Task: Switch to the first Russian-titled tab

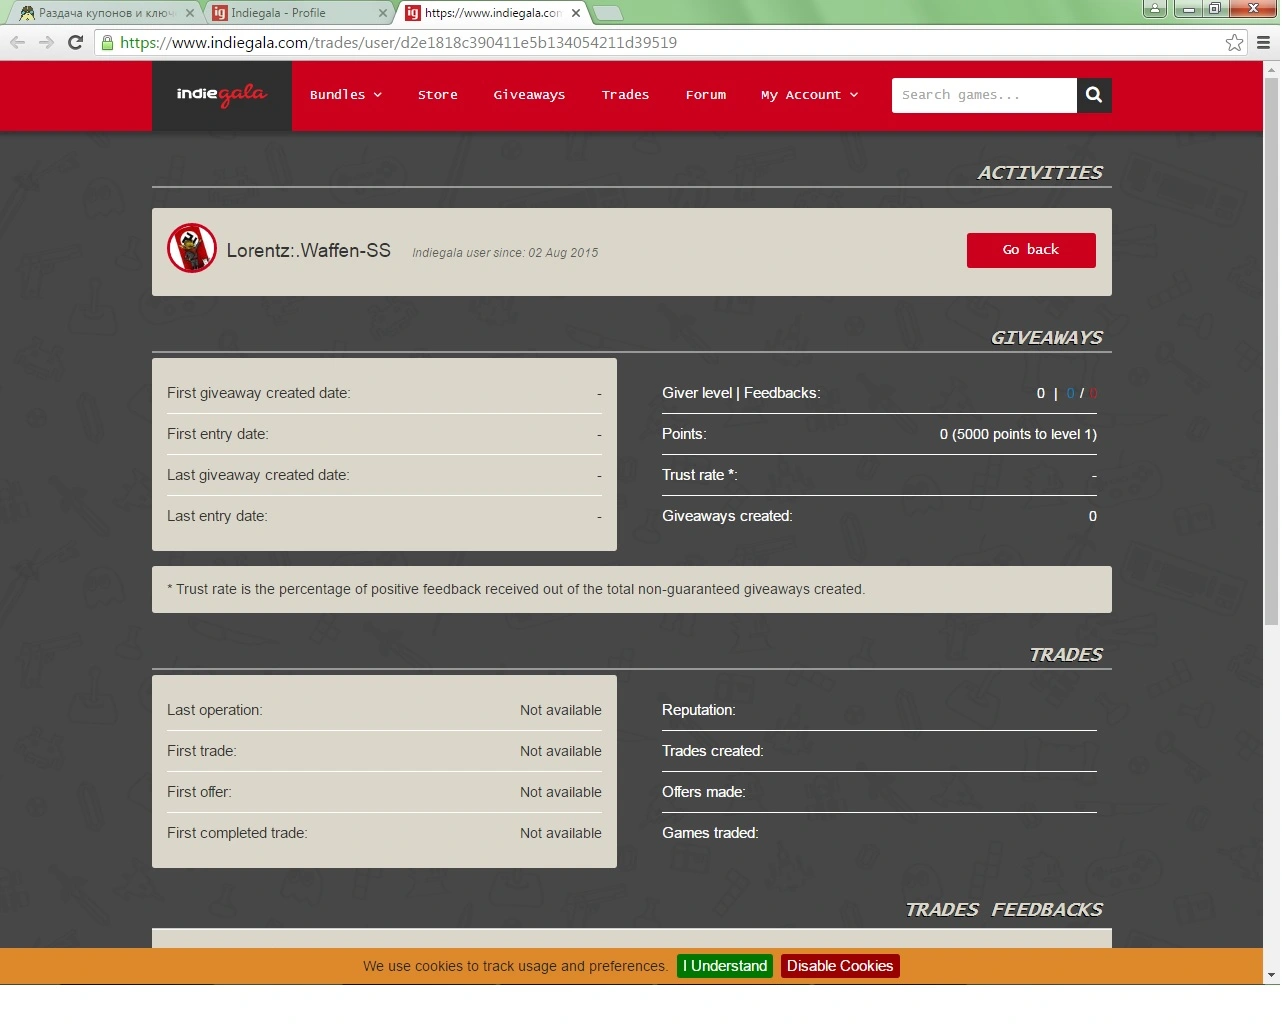Action: pyautogui.click(x=105, y=13)
